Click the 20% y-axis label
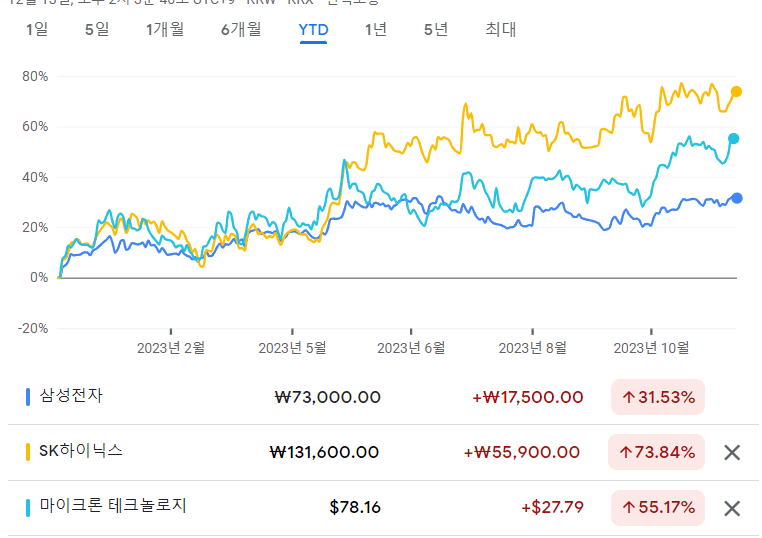 click(x=35, y=227)
